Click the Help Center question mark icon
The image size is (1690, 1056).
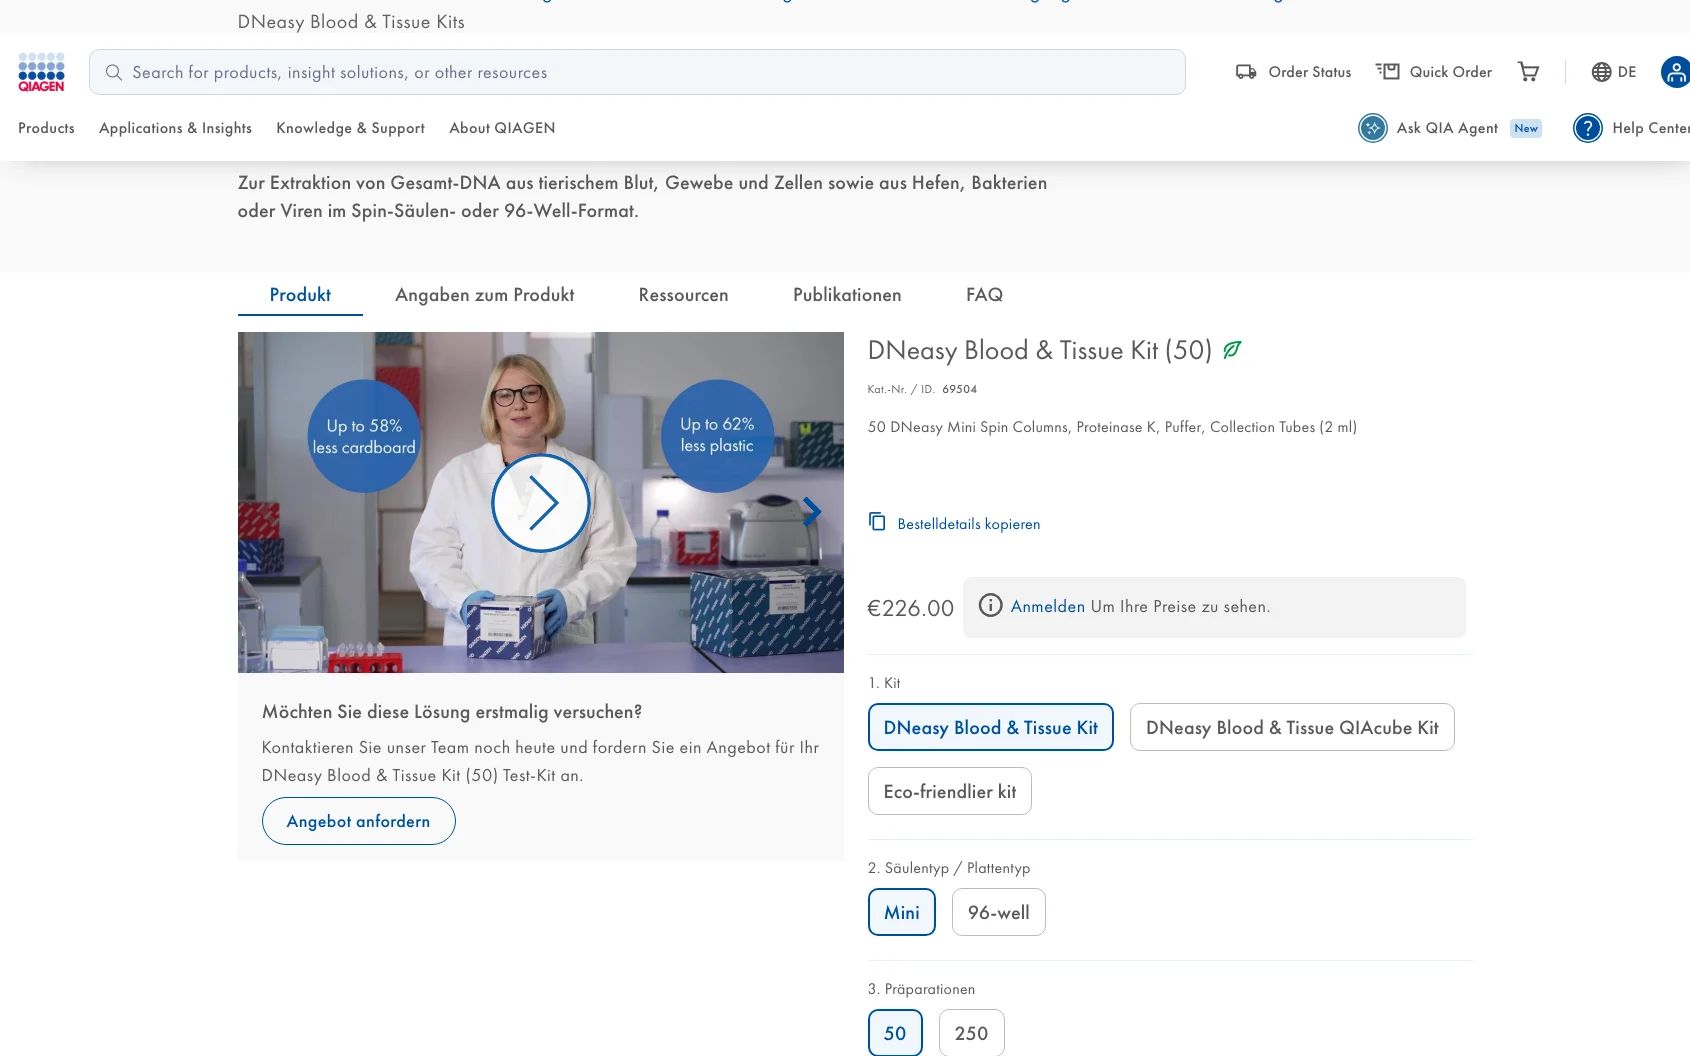1587,128
